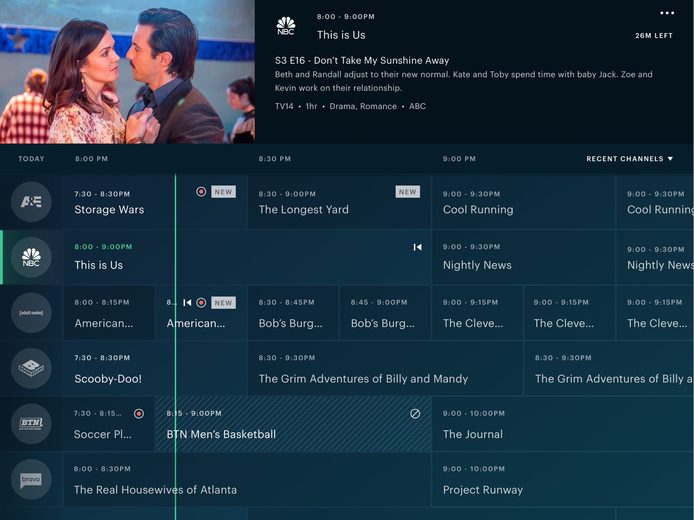This screenshot has height=520, width=694.
Task: Select The Journal 9:00-10:00PM program
Action: coord(562,424)
